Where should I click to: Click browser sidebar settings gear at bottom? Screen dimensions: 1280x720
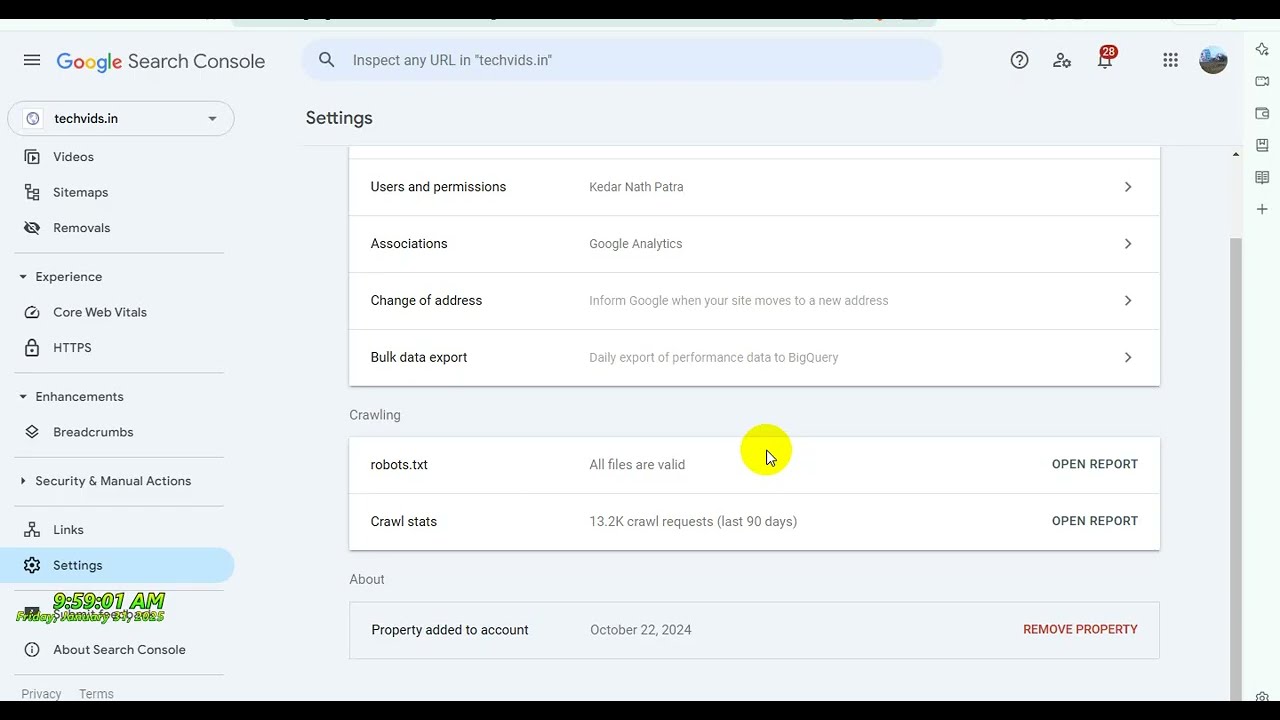pos(1262,697)
